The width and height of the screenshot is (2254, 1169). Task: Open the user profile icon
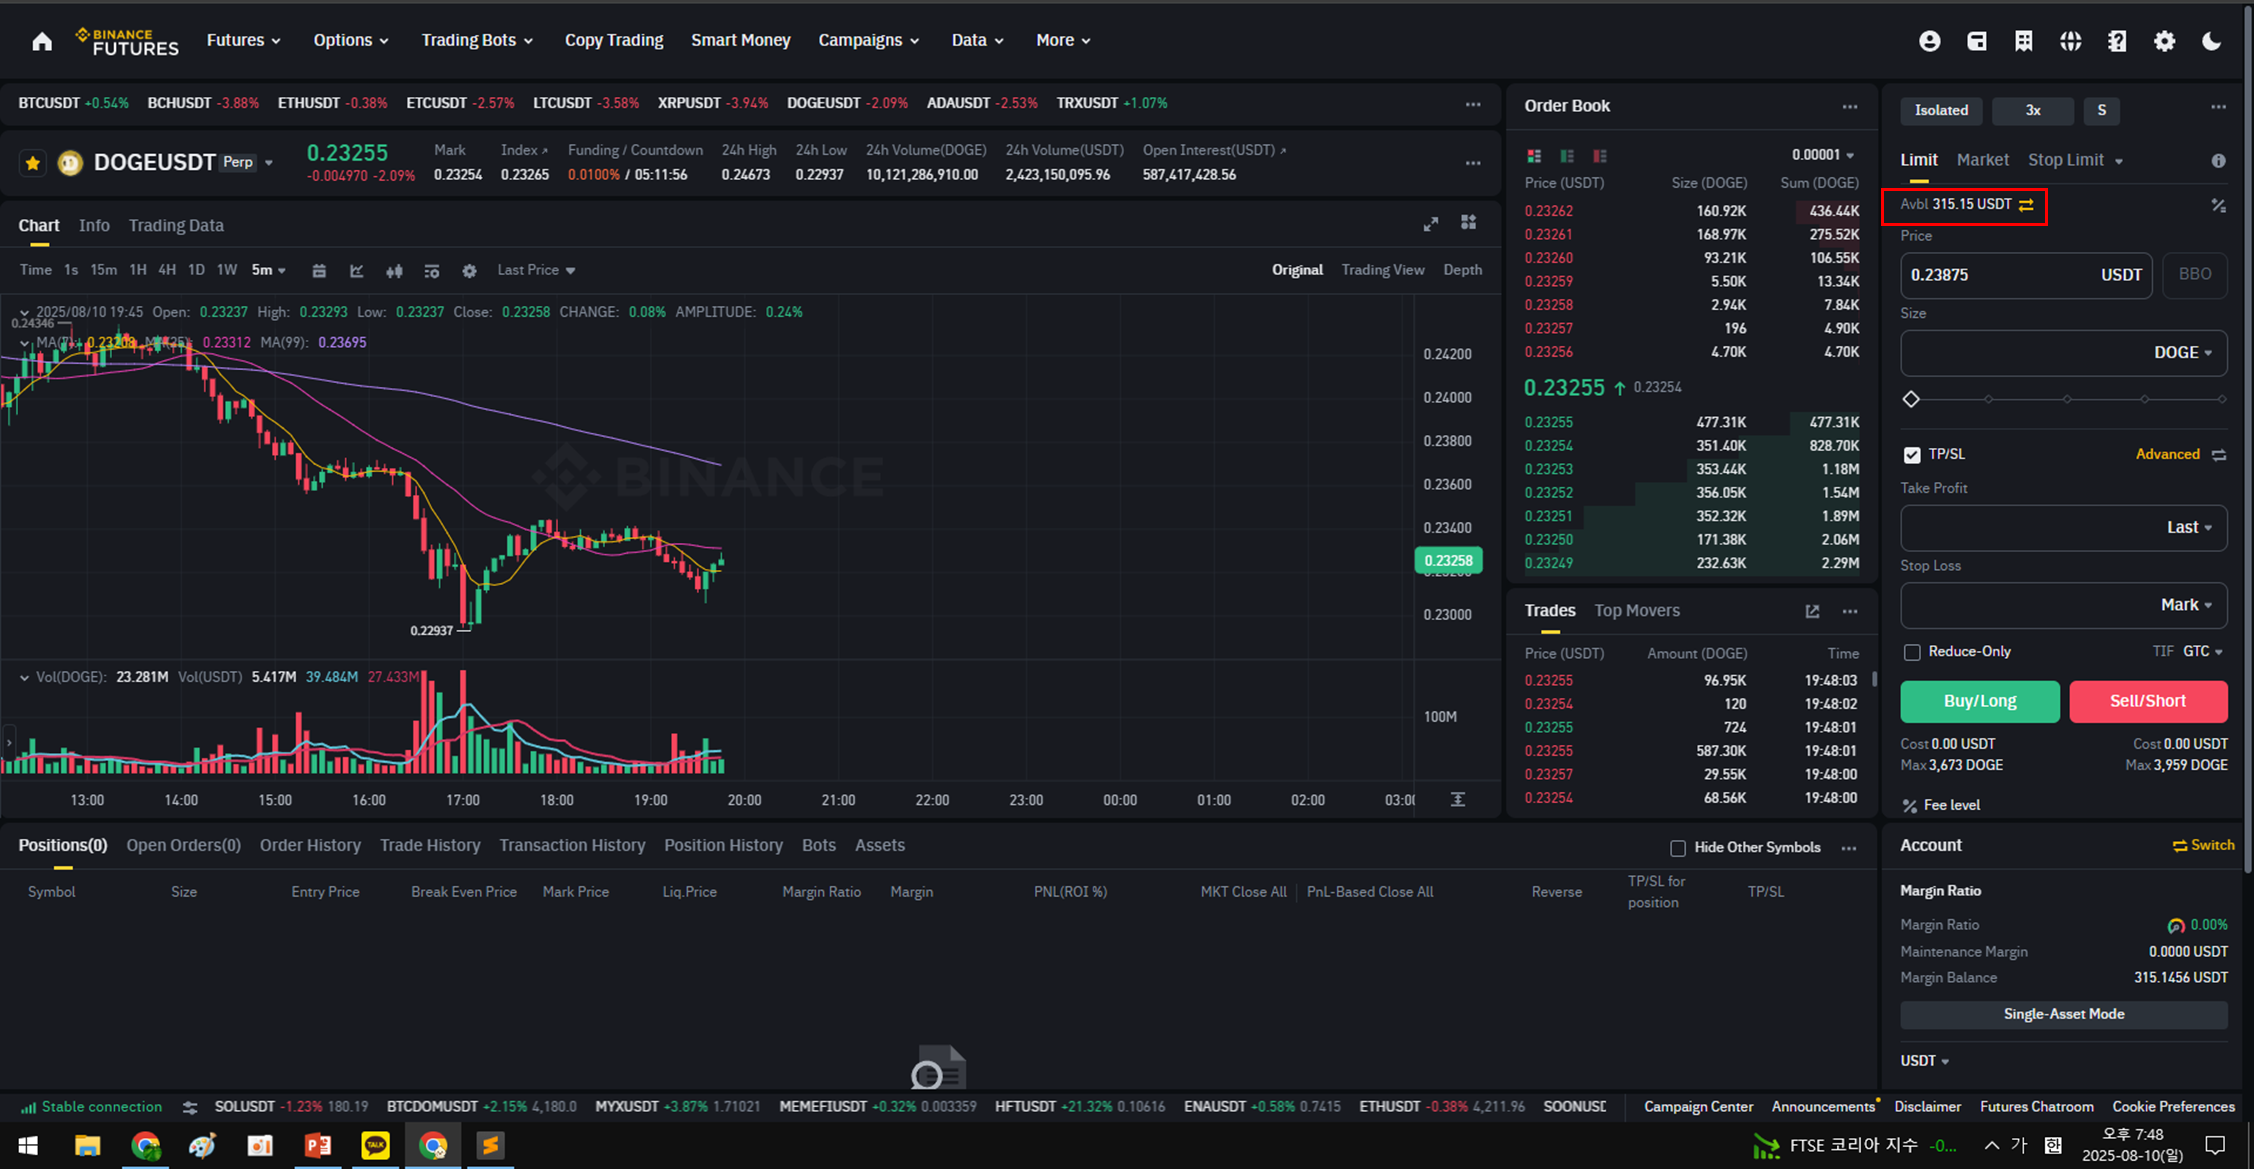click(x=1929, y=41)
